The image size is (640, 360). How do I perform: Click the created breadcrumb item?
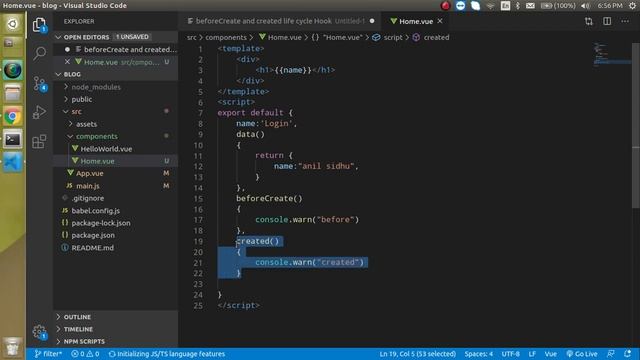pyautogui.click(x=436, y=37)
